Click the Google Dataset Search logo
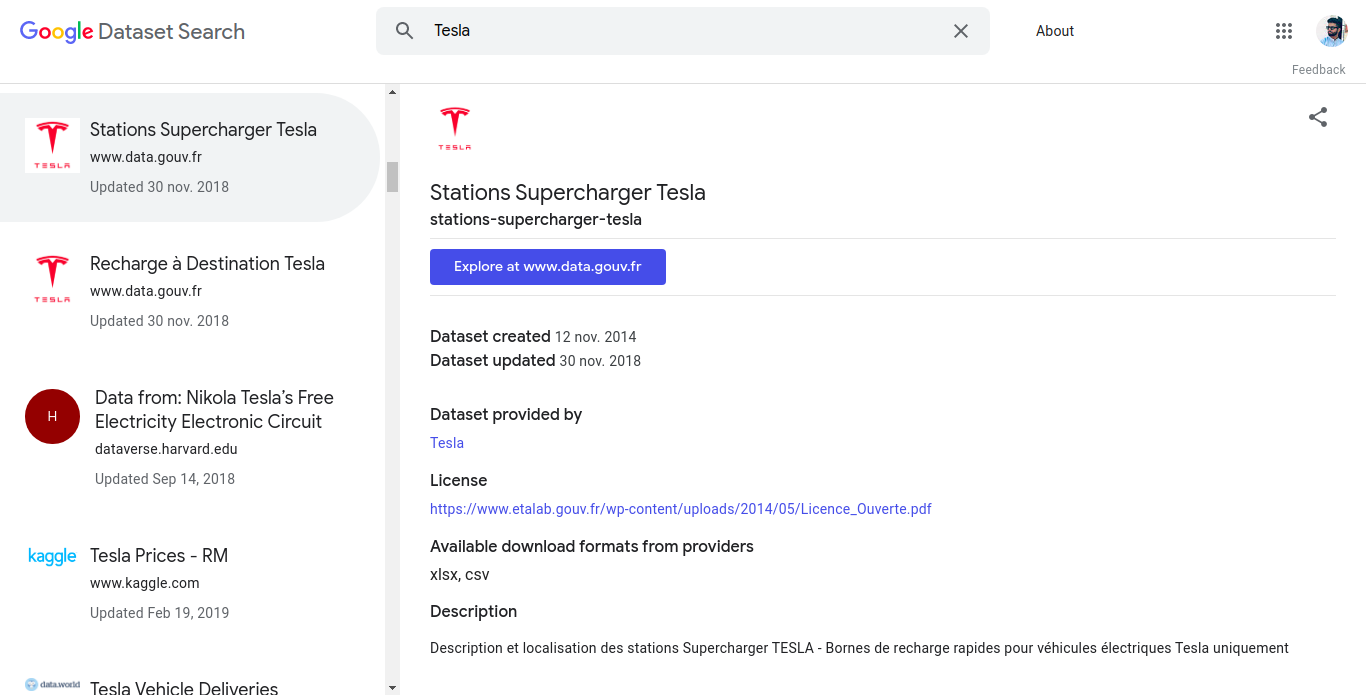The height and width of the screenshot is (695, 1366). (132, 31)
